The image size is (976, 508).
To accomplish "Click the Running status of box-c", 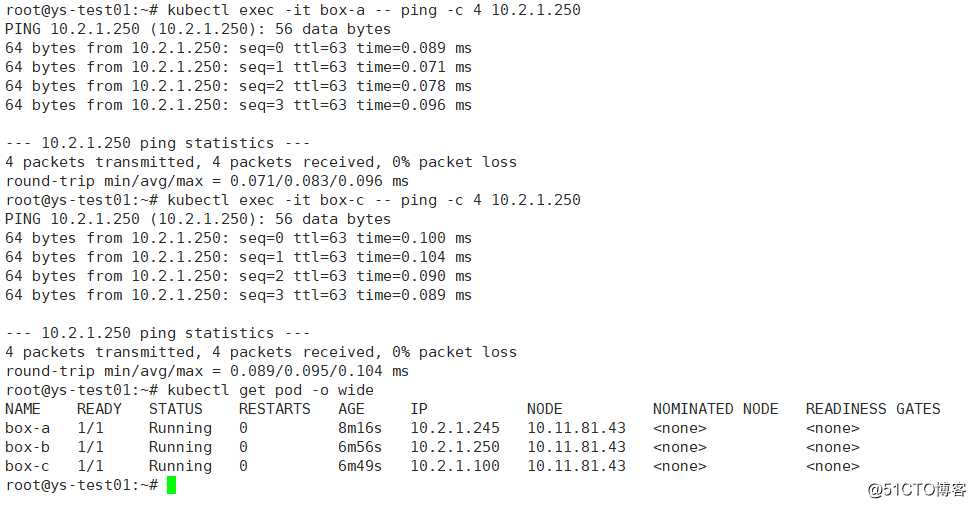I will coord(181,466).
